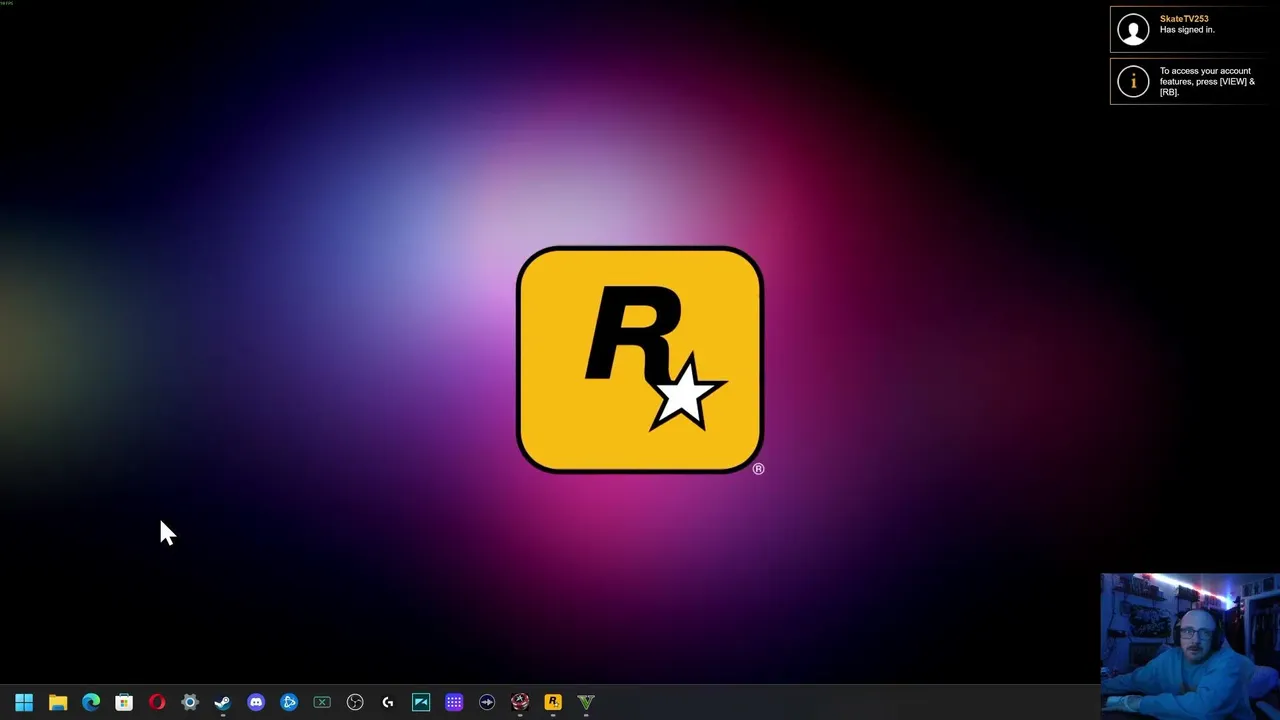Open the teal square taskbar app icon
1280x720 pixels.
(x=421, y=702)
